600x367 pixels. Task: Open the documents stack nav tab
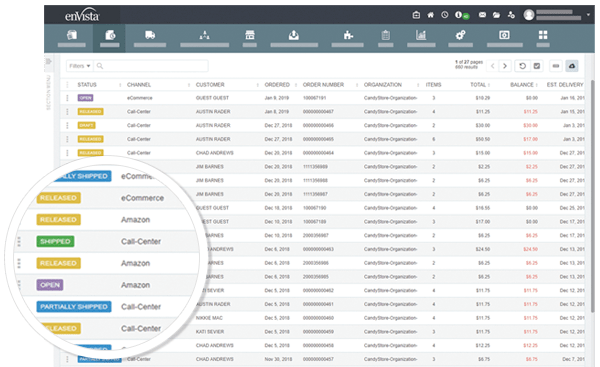tap(72, 38)
